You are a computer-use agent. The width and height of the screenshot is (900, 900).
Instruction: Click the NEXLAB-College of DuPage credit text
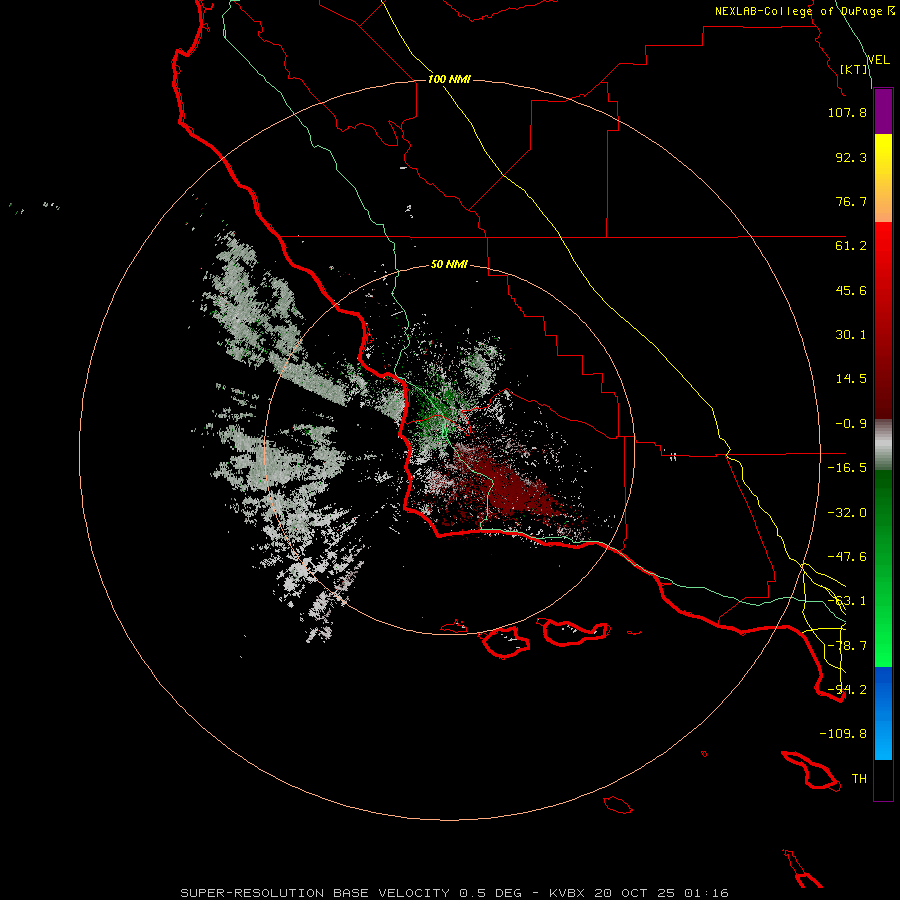click(799, 11)
